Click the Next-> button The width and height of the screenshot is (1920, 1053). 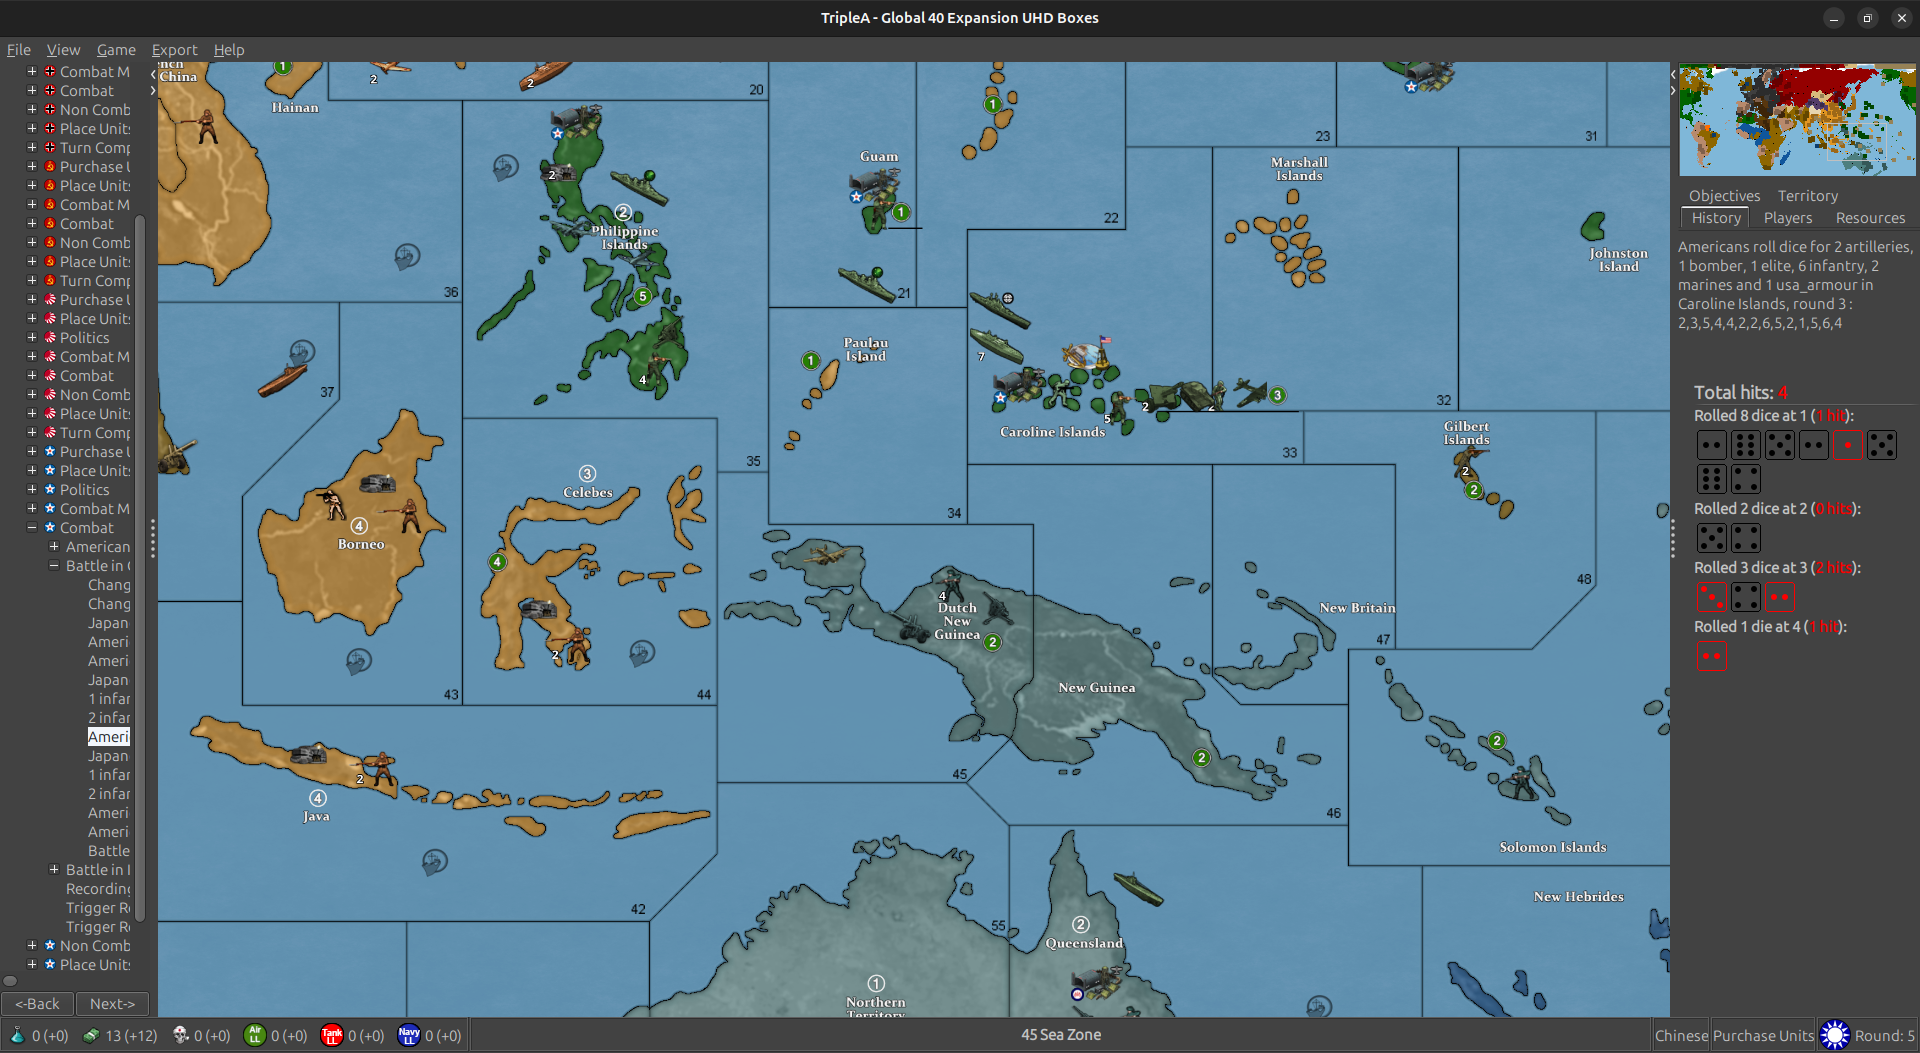(x=112, y=1003)
